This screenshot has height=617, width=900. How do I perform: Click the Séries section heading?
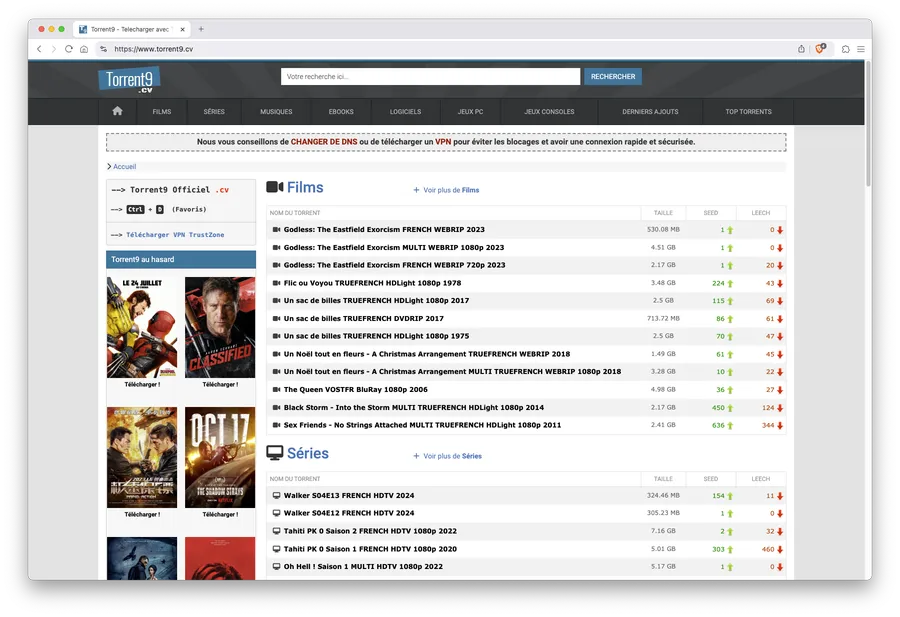tap(308, 453)
